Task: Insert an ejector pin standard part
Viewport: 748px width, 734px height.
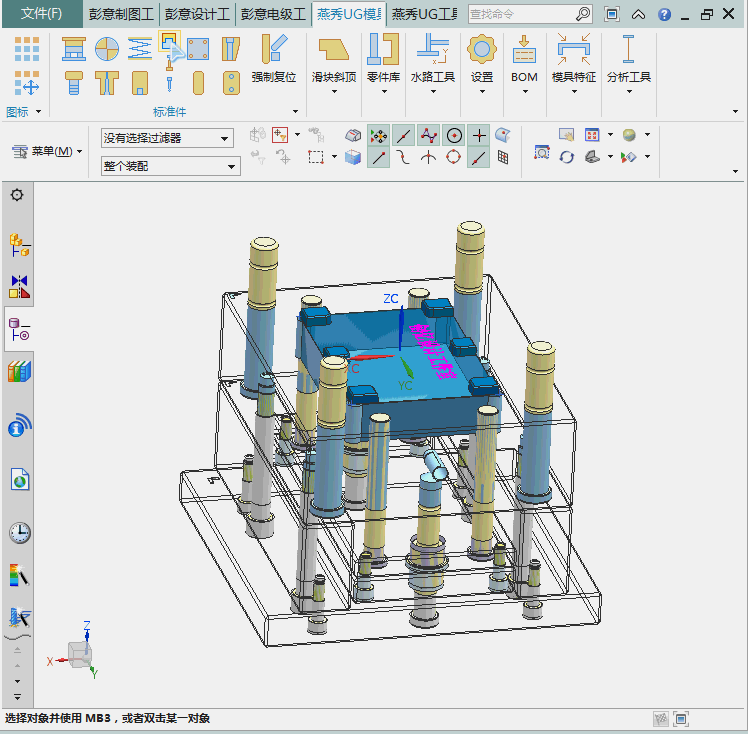Action: 169,83
